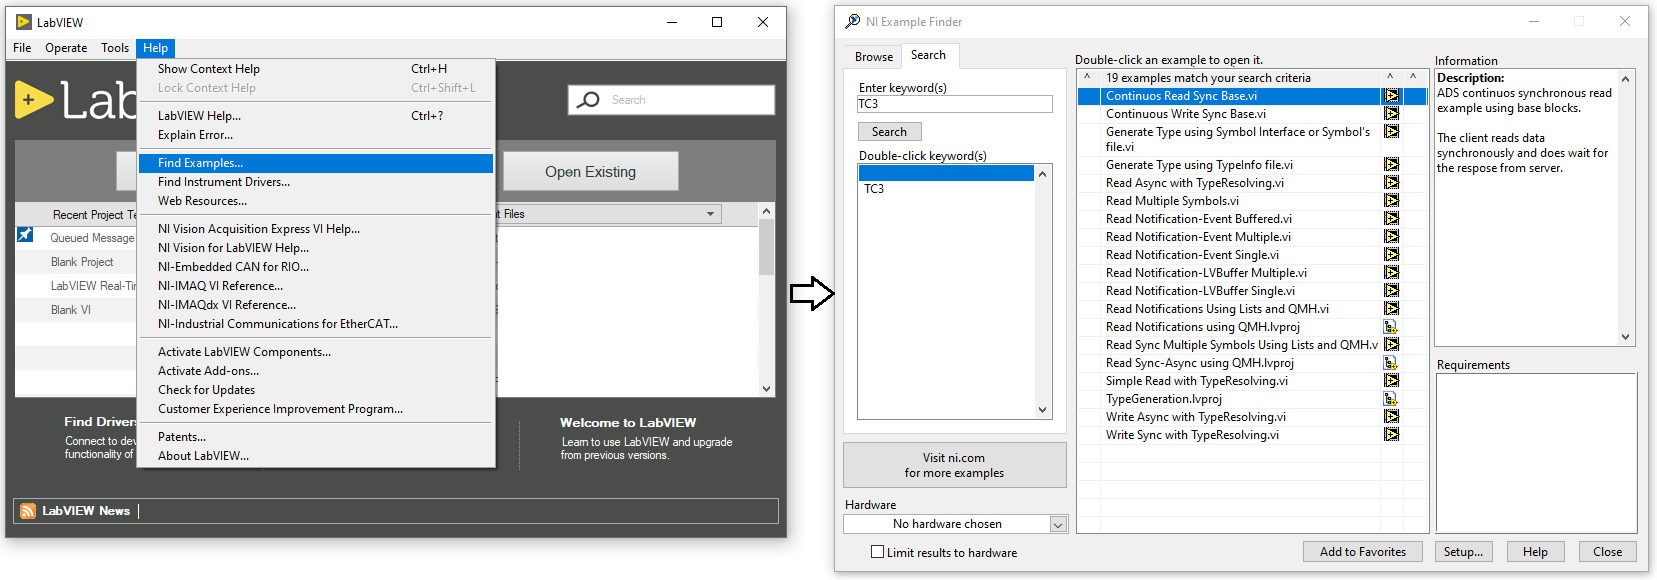1657x580 pixels.
Task: Click project icon beside TypeGeneration.lvproj
Action: [1391, 399]
